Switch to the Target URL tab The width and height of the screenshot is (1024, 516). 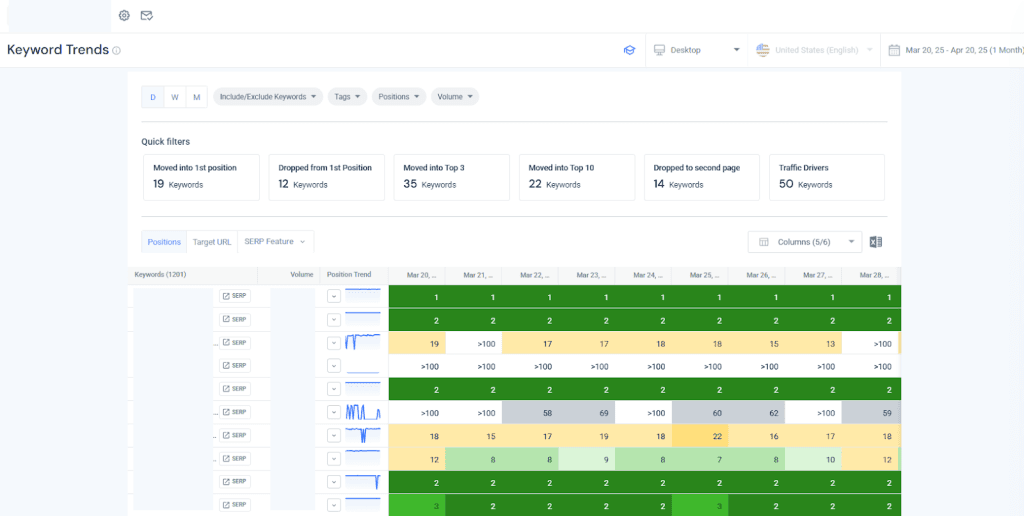212,242
